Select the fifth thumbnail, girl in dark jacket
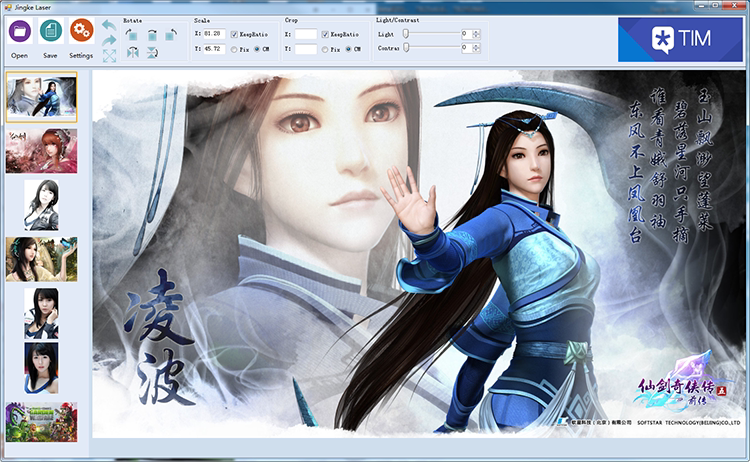The height and width of the screenshot is (462, 750). (x=42, y=313)
